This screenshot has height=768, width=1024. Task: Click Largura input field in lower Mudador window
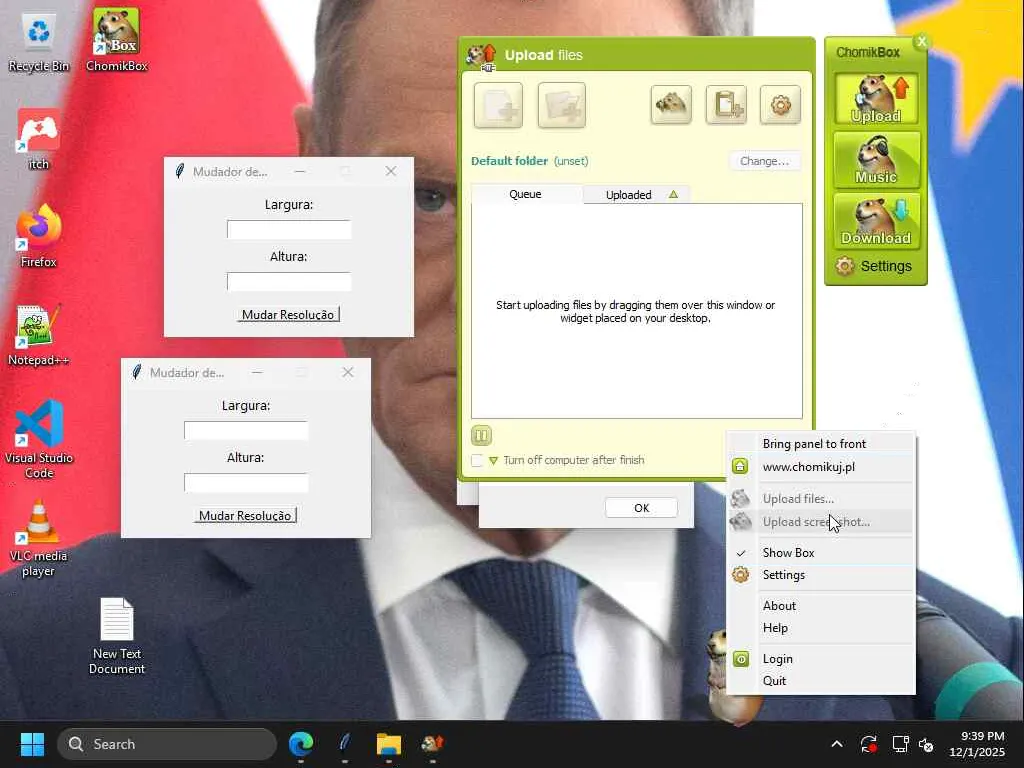pos(246,430)
